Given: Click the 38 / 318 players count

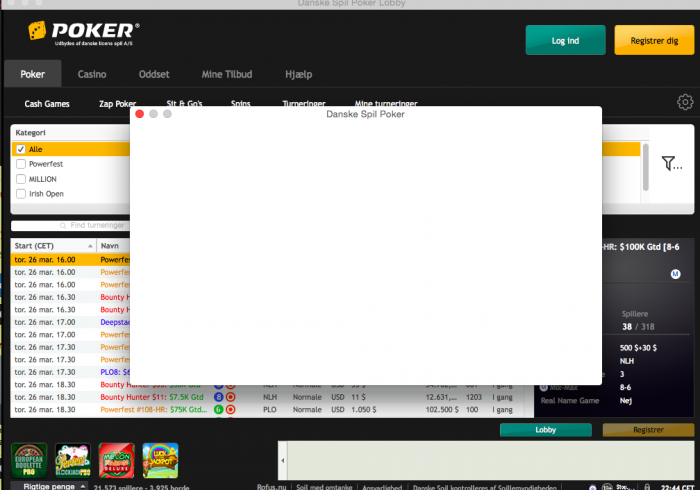Looking at the screenshot, I should (638, 327).
